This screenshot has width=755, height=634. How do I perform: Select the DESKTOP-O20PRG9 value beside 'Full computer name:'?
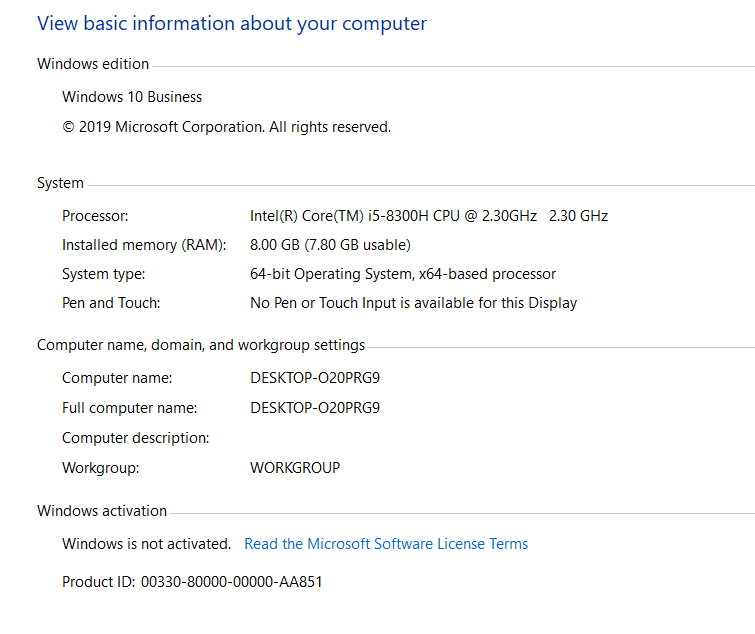315,408
